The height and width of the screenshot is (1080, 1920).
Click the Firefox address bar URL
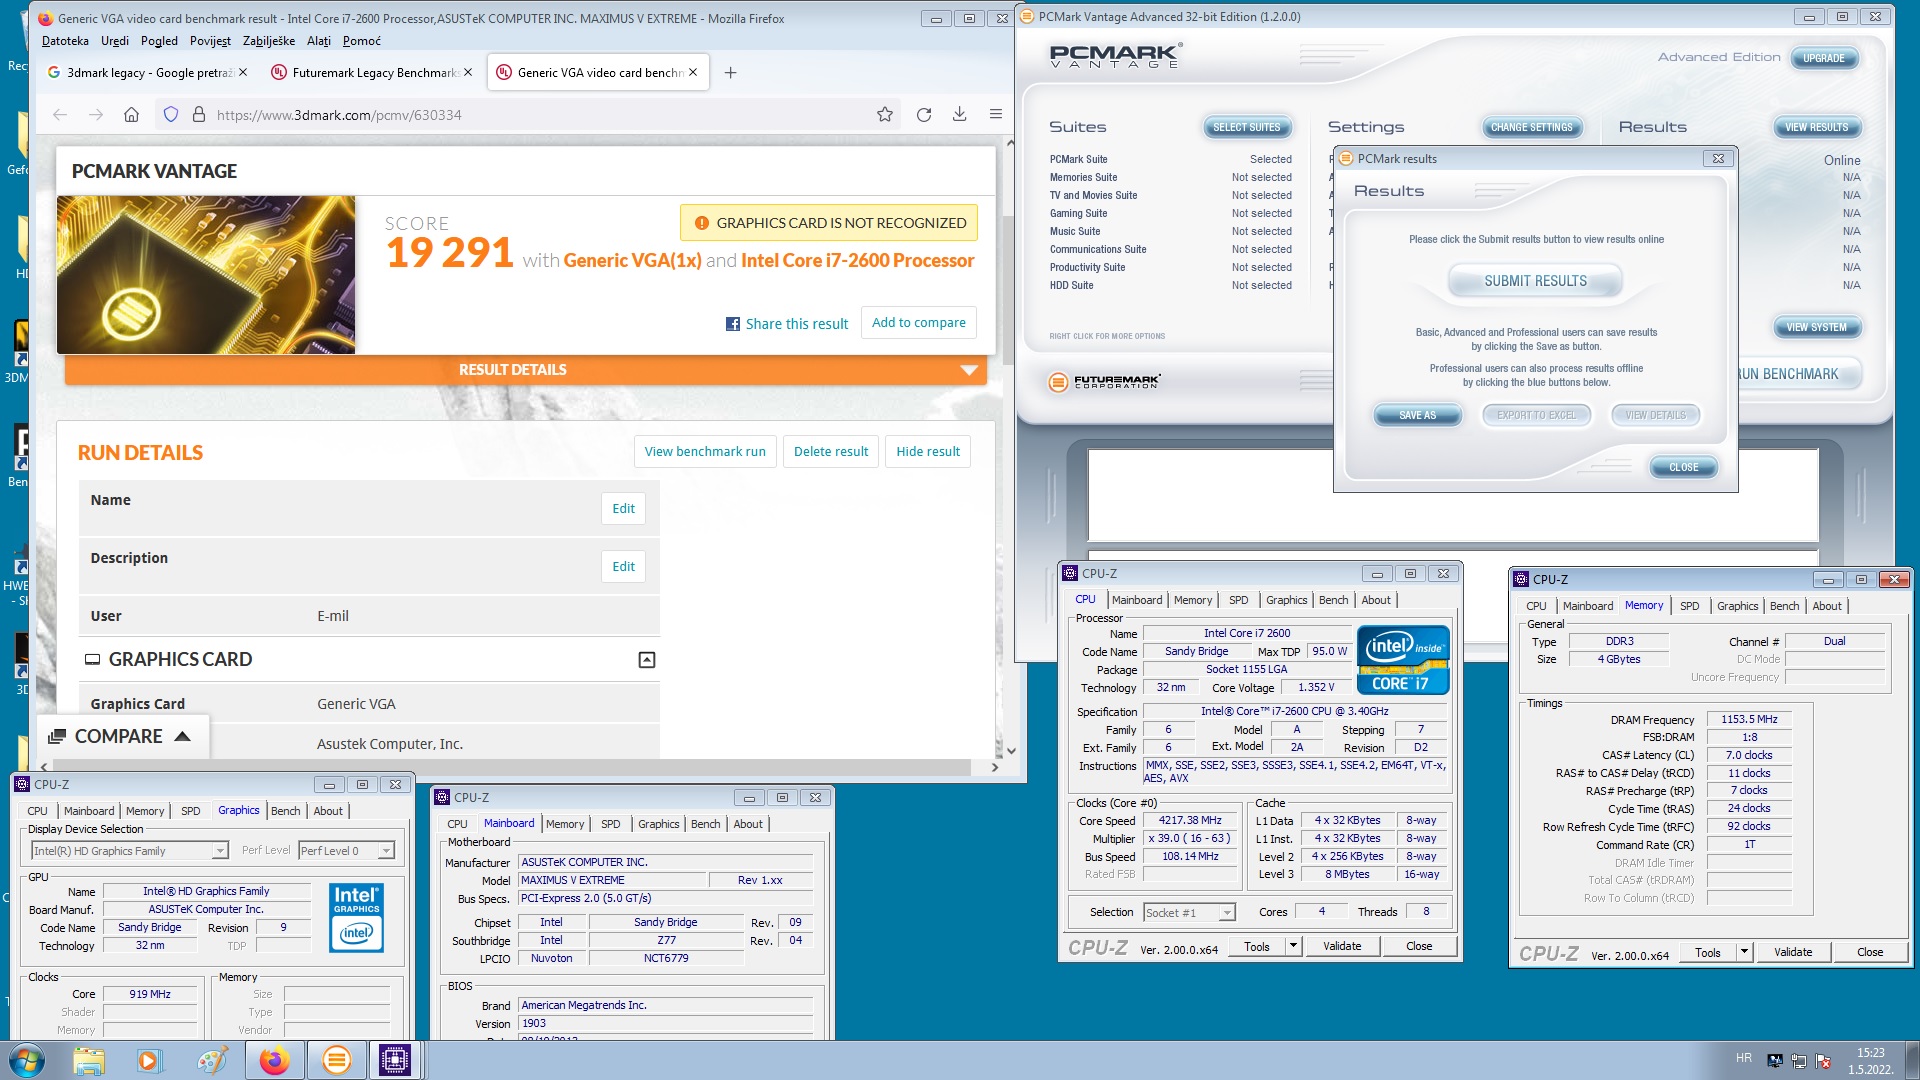coord(339,115)
